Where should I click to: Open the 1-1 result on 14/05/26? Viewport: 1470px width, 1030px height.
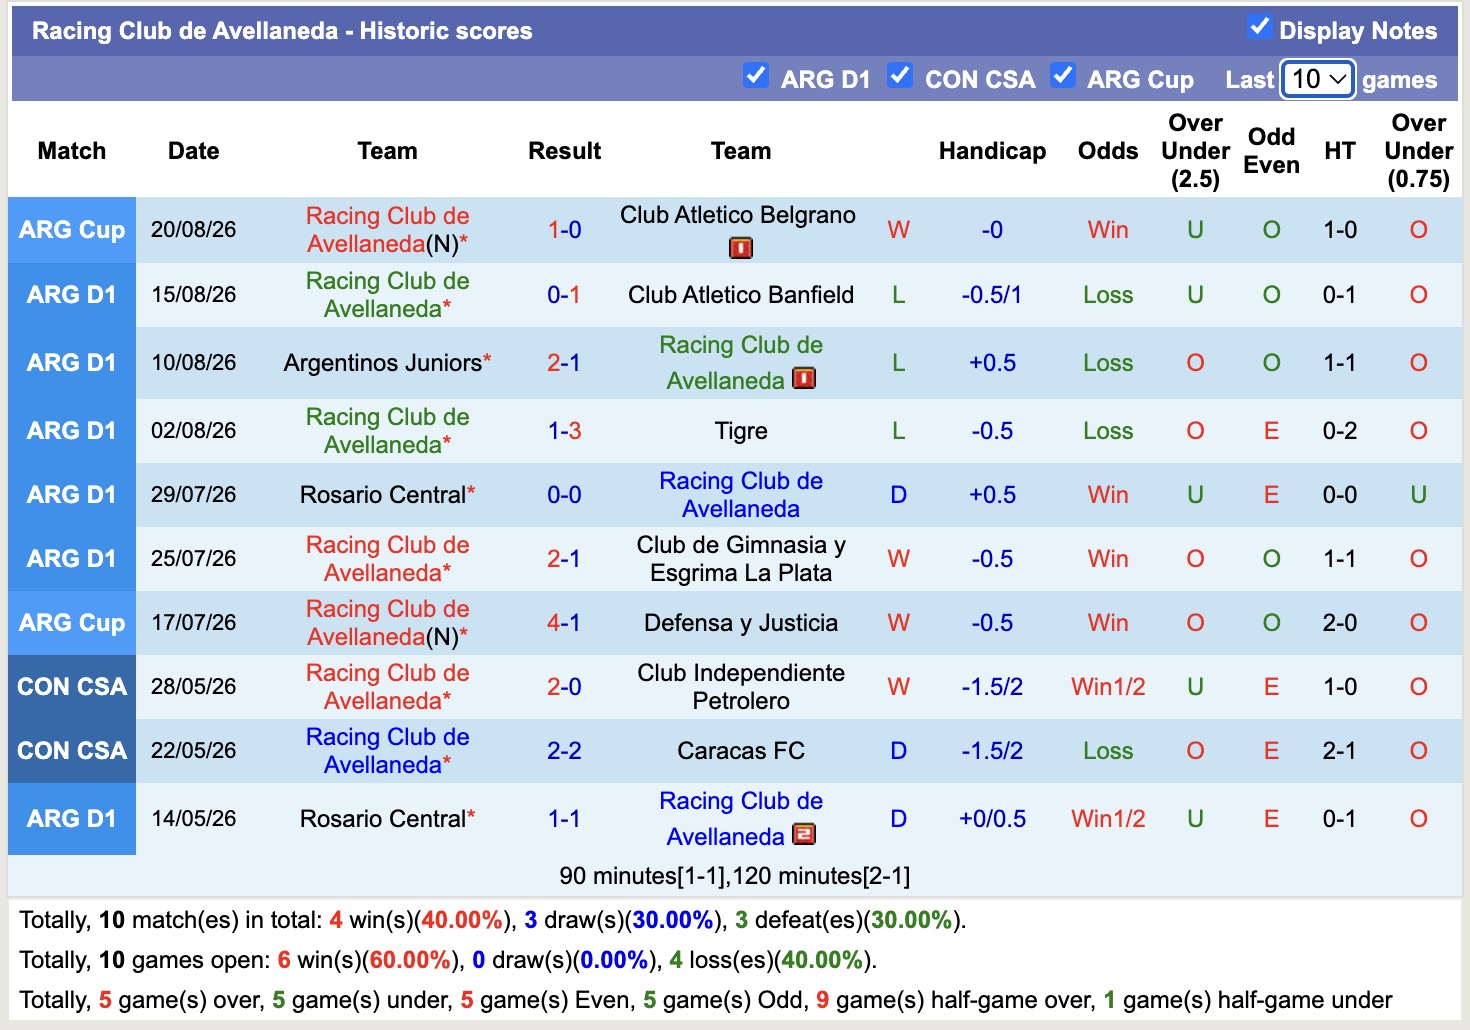click(x=564, y=819)
